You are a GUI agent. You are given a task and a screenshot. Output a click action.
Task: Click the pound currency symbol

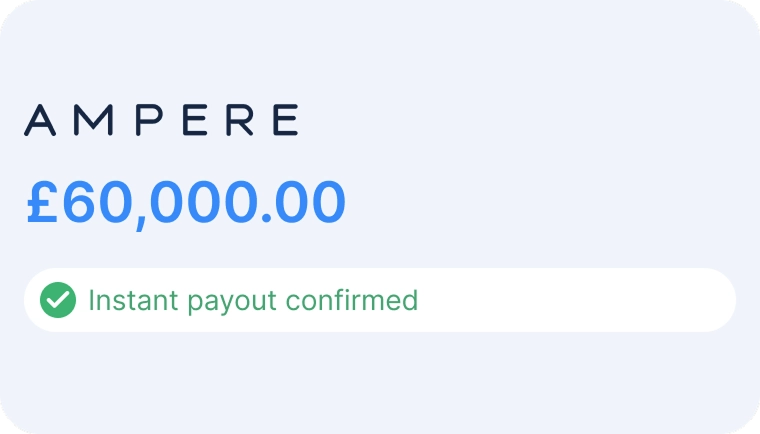(x=41, y=203)
